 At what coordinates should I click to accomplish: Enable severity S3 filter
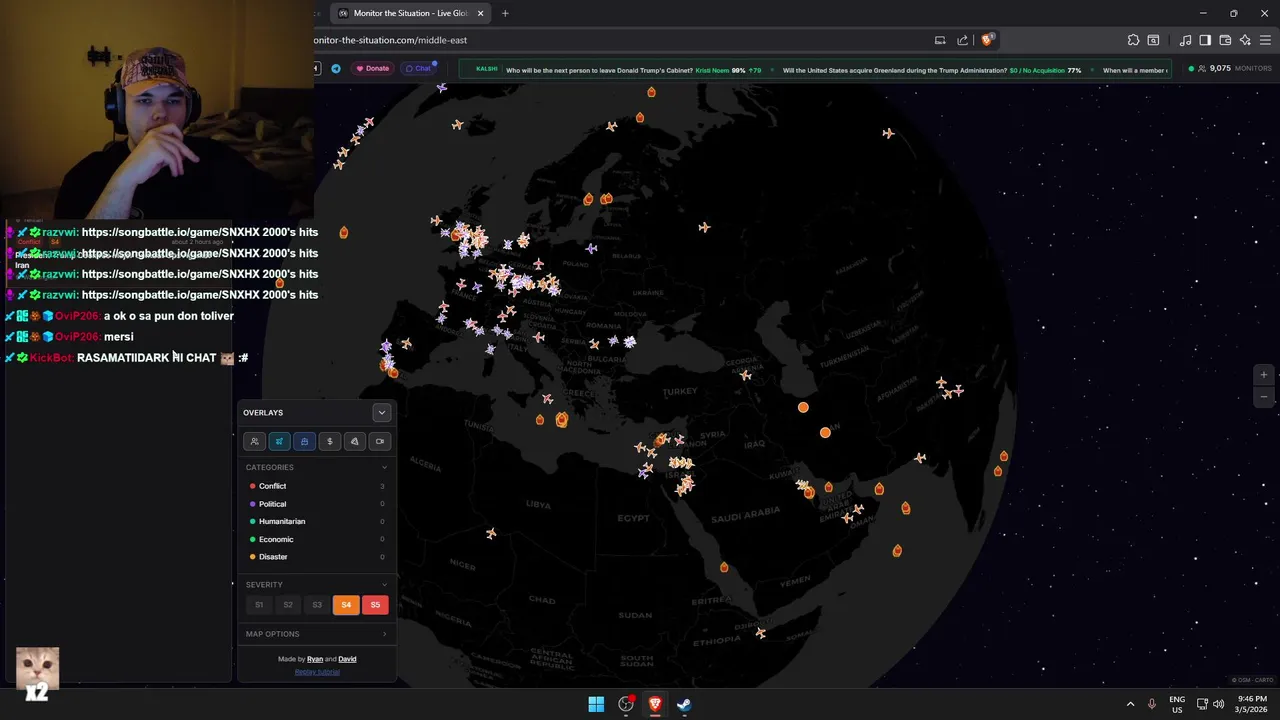[317, 604]
